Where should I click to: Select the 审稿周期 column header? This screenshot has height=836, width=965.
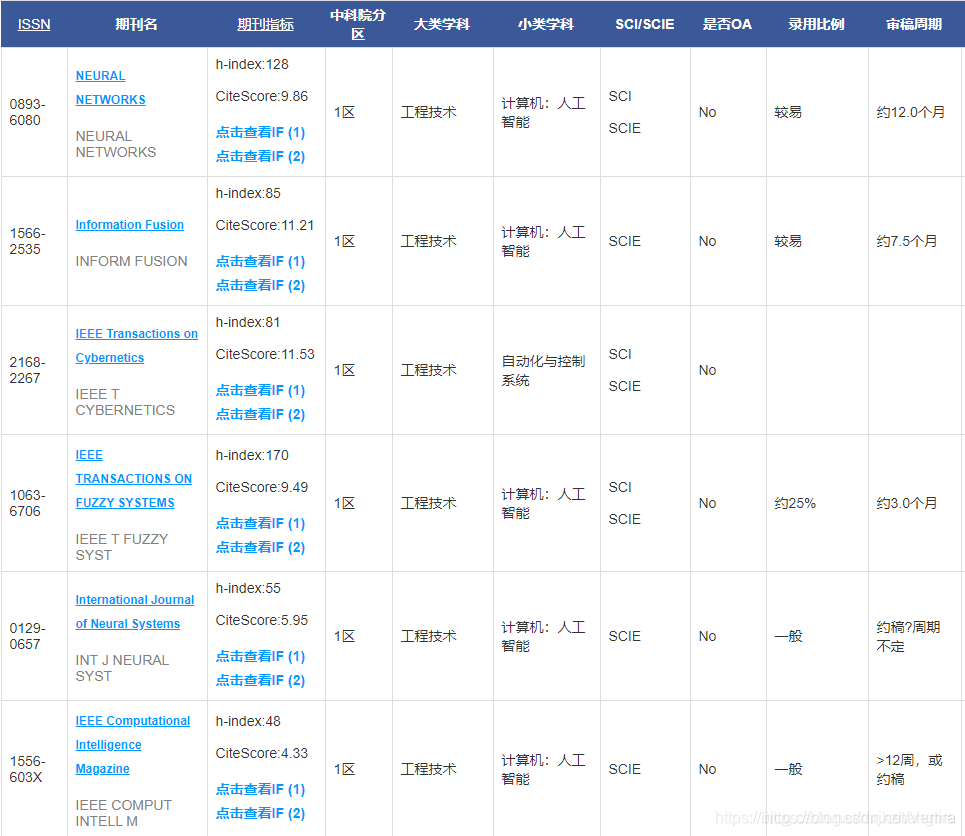(x=914, y=24)
